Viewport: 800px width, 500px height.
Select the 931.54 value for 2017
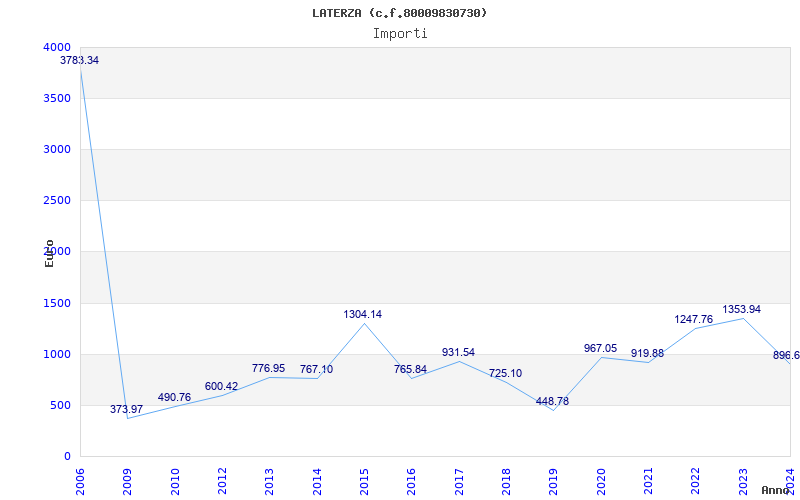point(458,352)
